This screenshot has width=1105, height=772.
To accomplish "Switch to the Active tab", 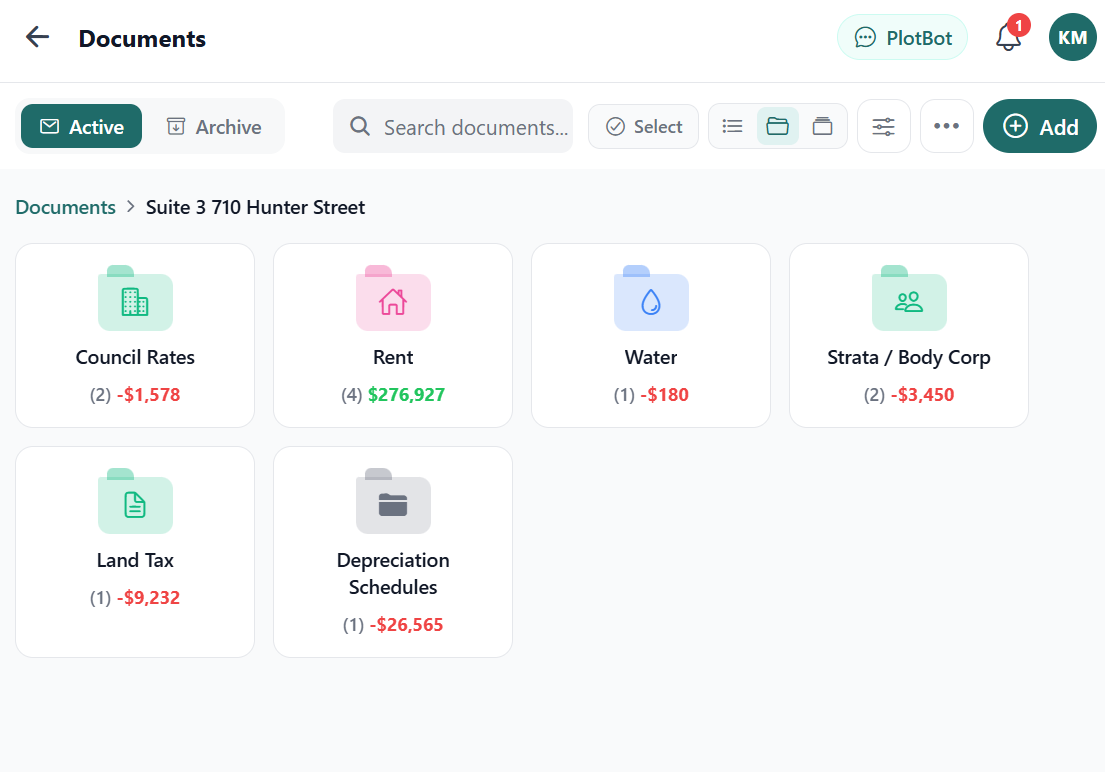I will point(82,126).
